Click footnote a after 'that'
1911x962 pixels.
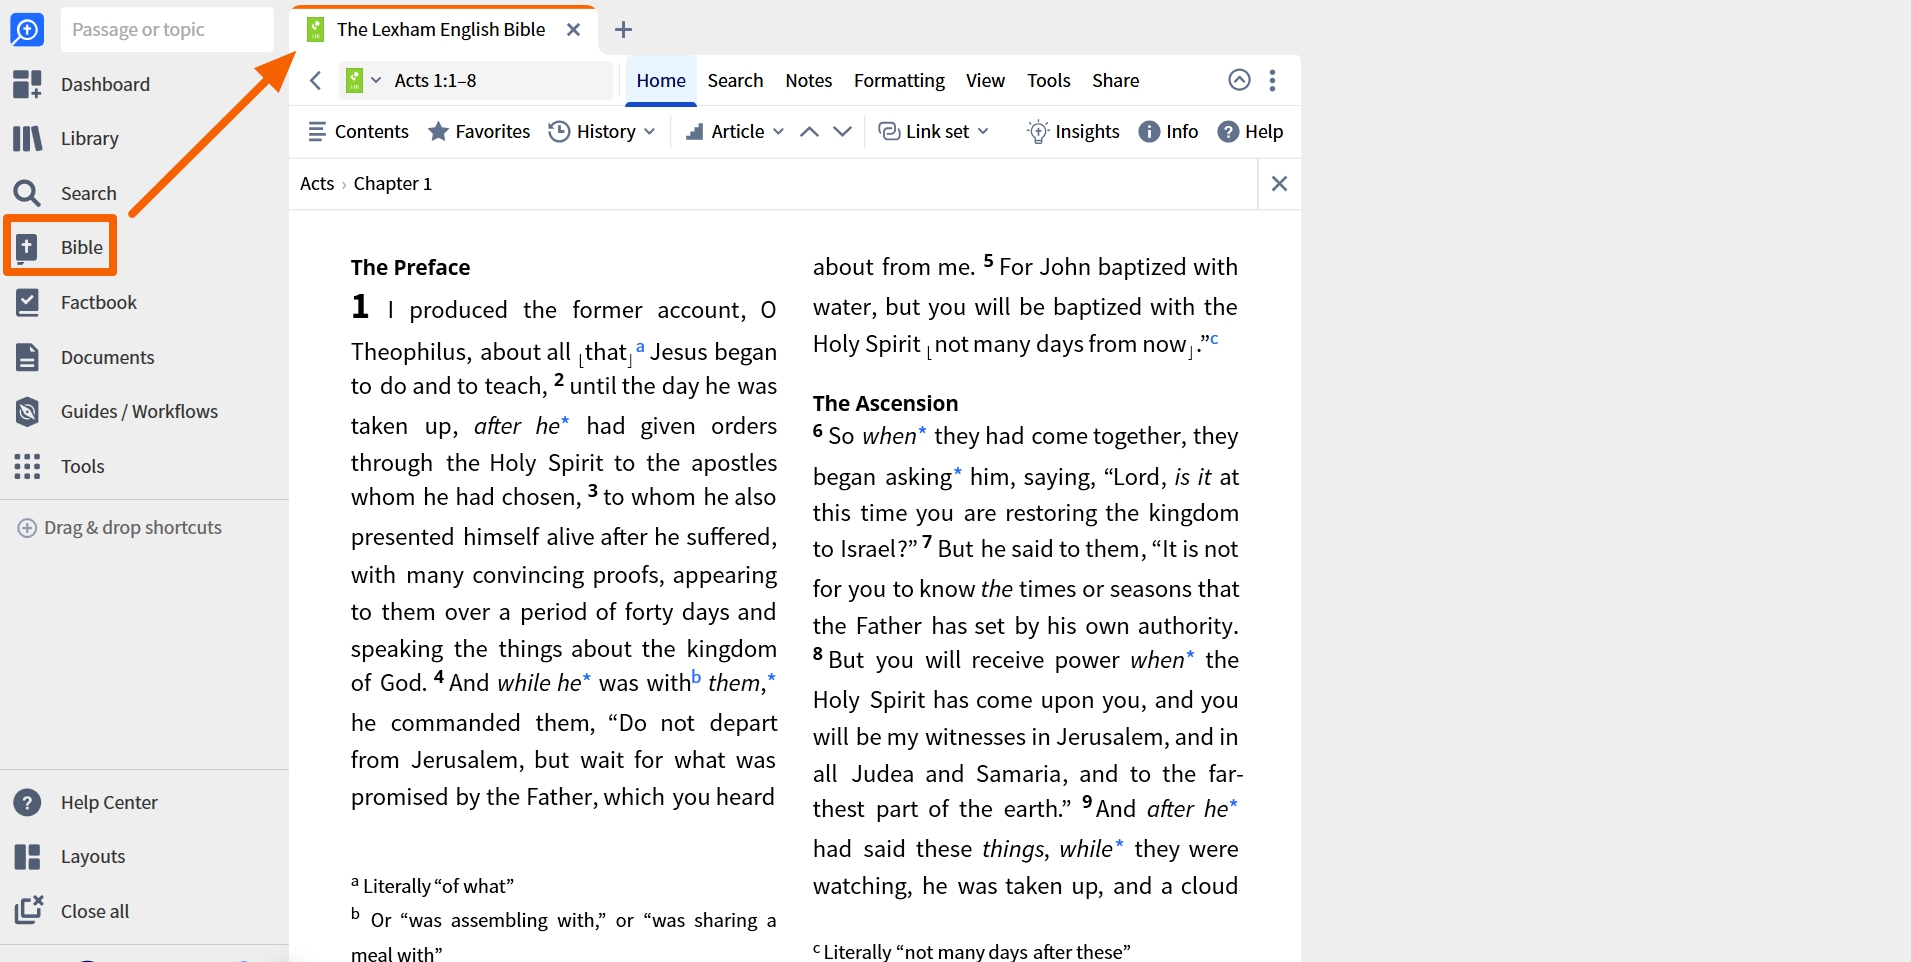point(640,347)
